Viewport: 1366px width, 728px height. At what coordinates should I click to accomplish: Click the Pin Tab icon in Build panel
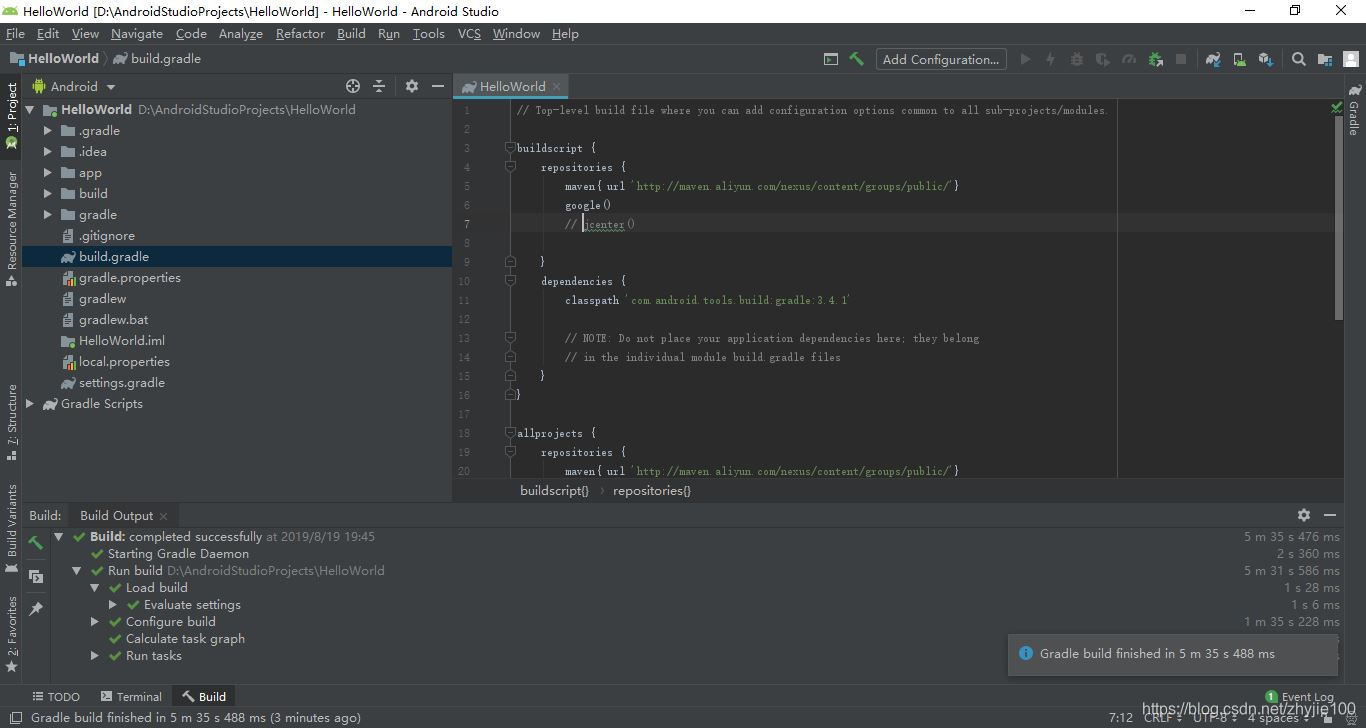pyautogui.click(x=36, y=608)
